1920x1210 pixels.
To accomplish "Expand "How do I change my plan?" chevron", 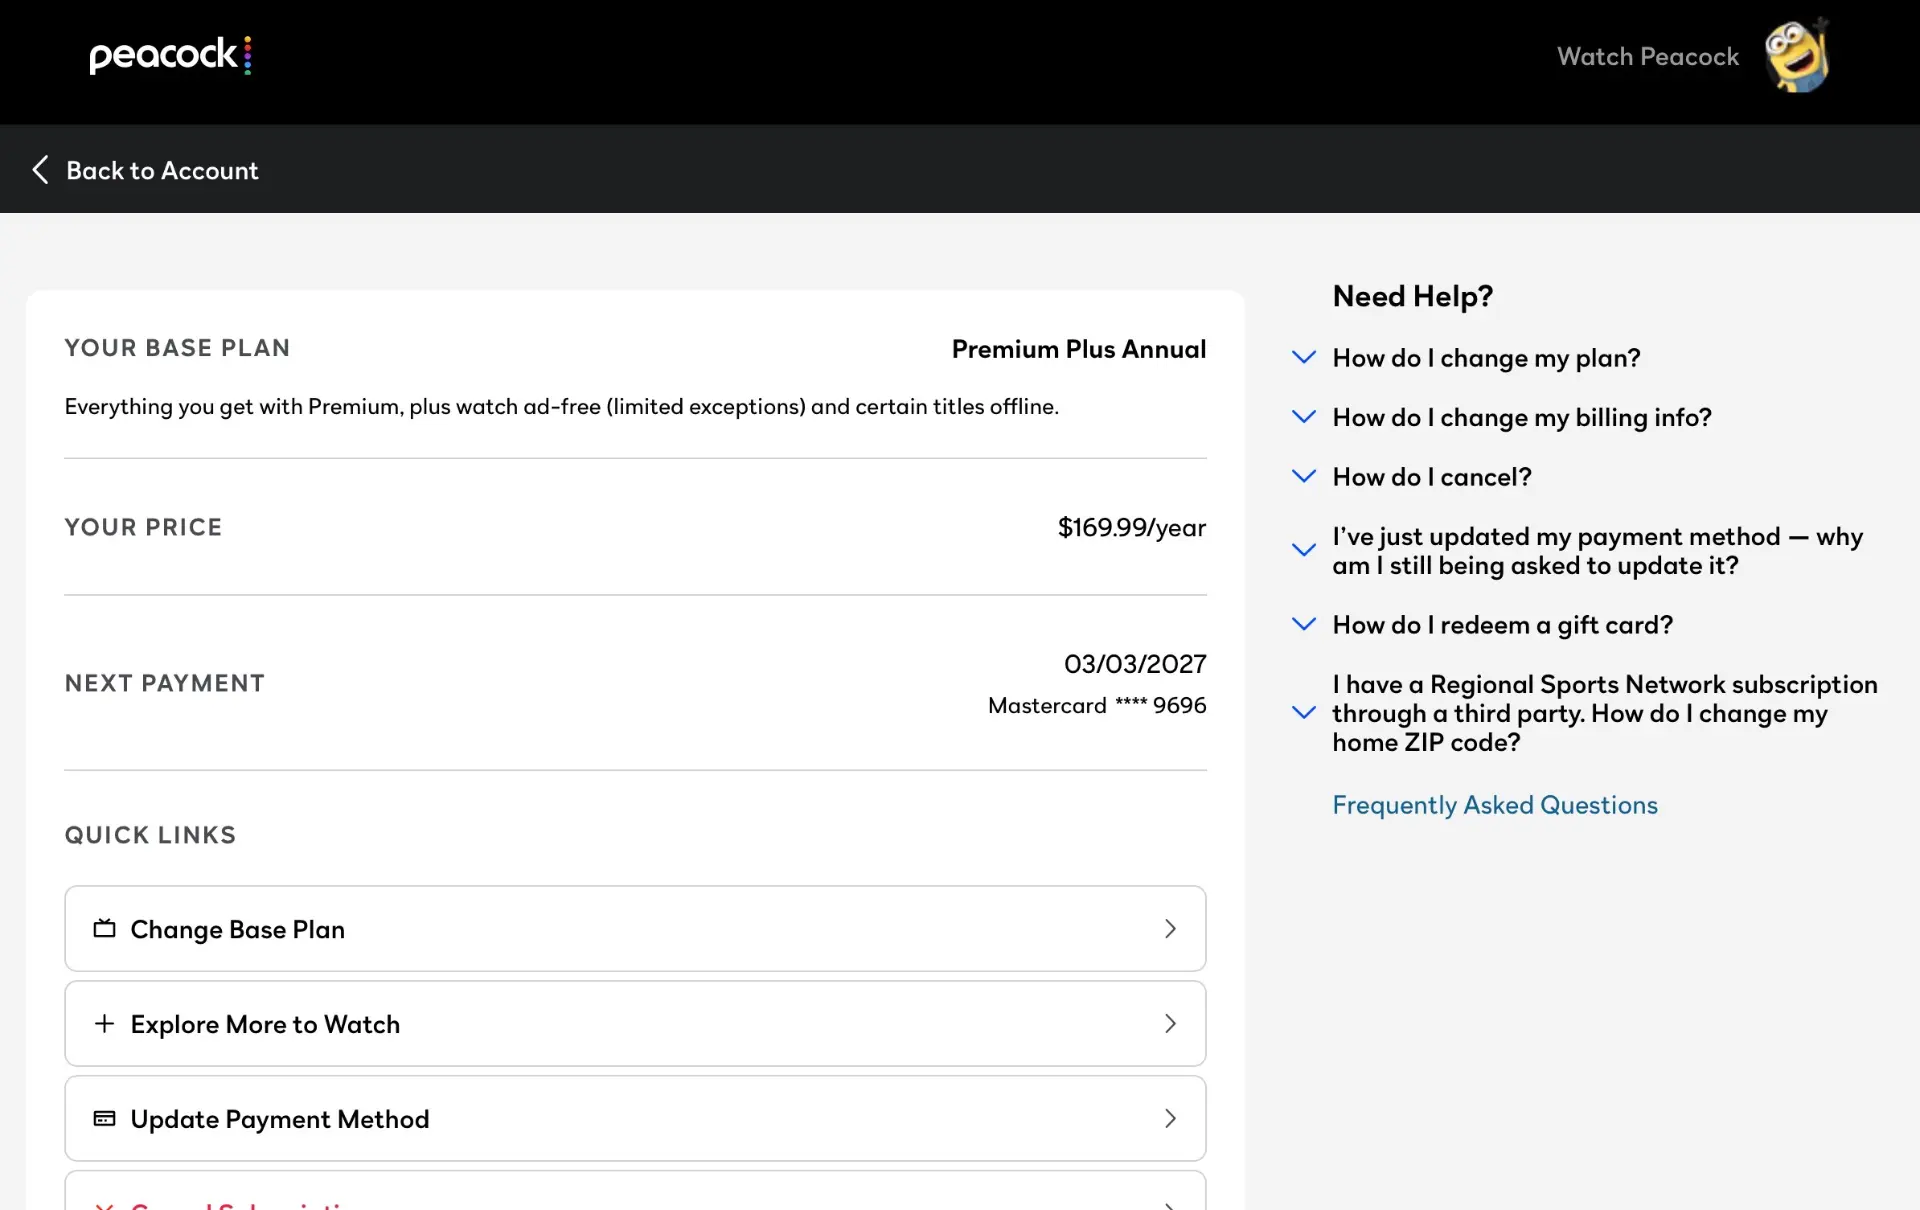I will 1304,357.
